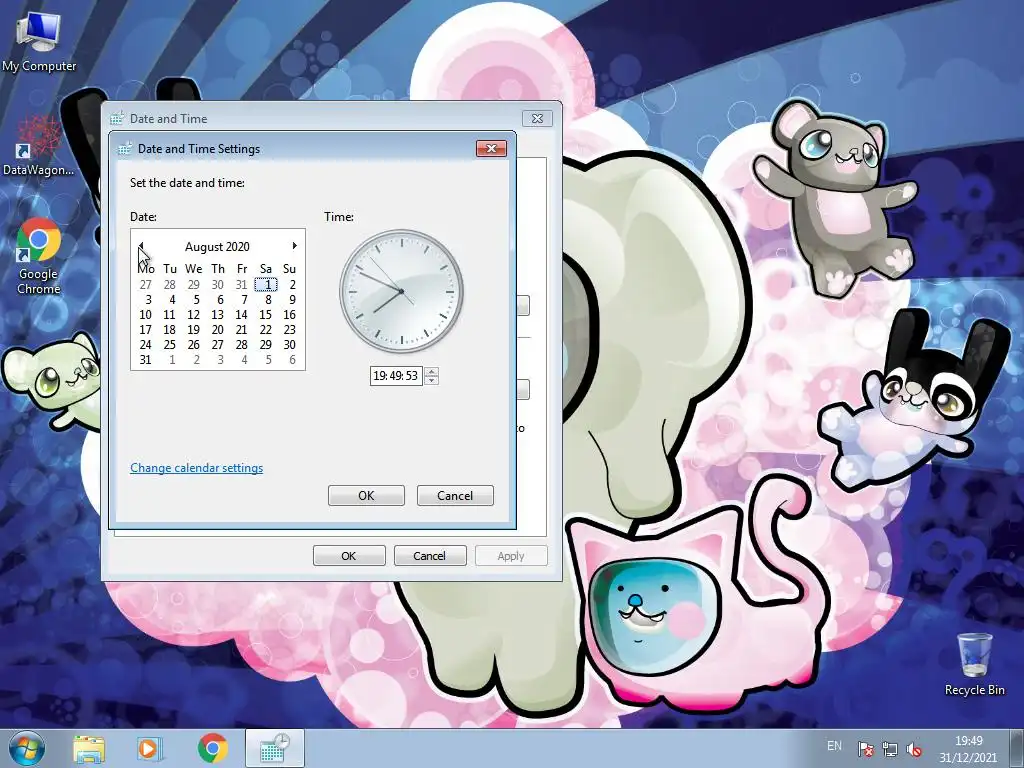The width and height of the screenshot is (1024, 768).
Task: Open the My Computer desktop icon
Action: (39, 42)
